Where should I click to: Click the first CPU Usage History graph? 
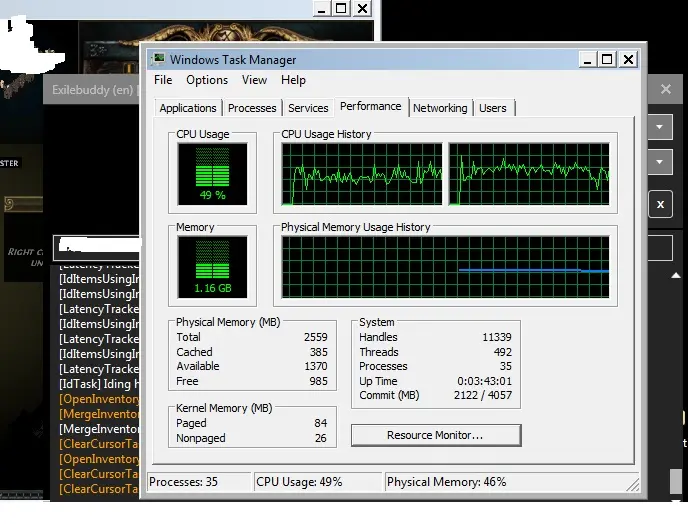click(362, 174)
